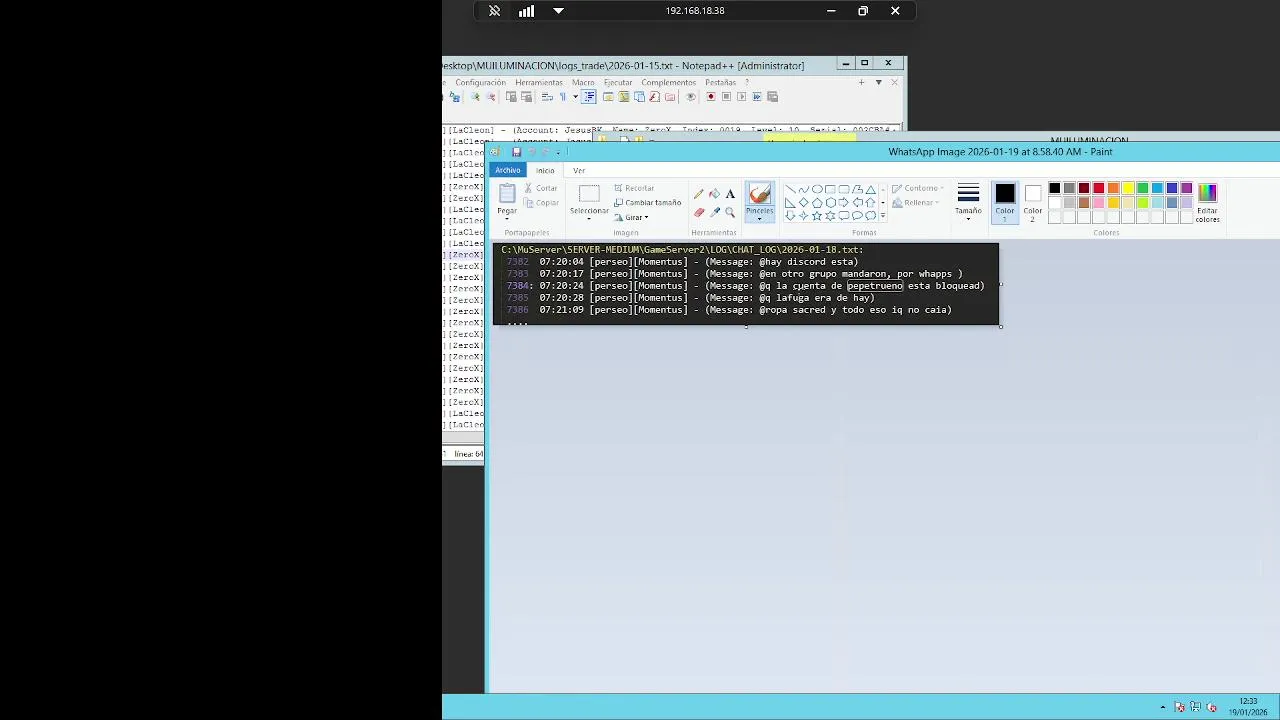This screenshot has width=1280, height=720.
Task: Click the Pinceles brush icon
Action: pos(760,193)
